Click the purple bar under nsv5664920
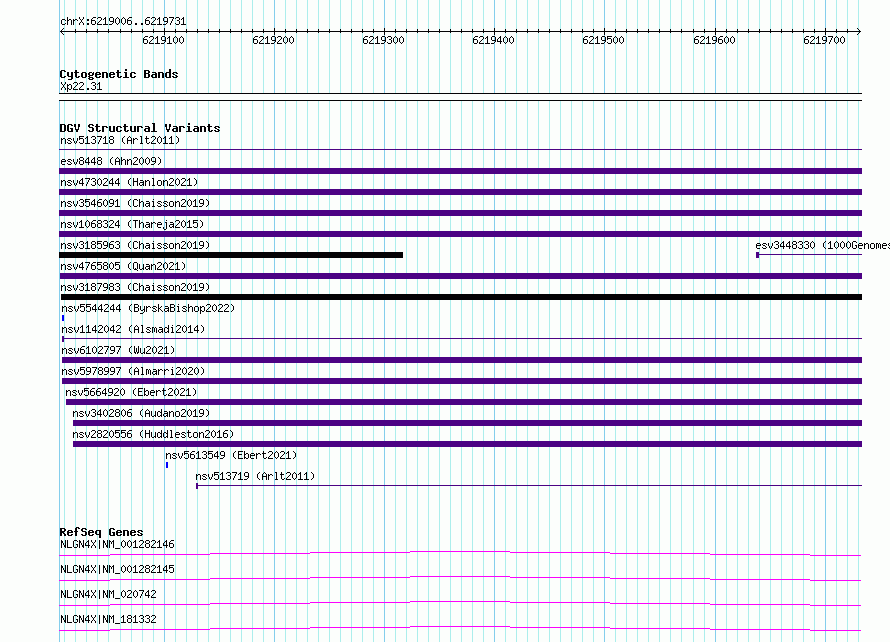Screen dimensions: 890x642 464,402
